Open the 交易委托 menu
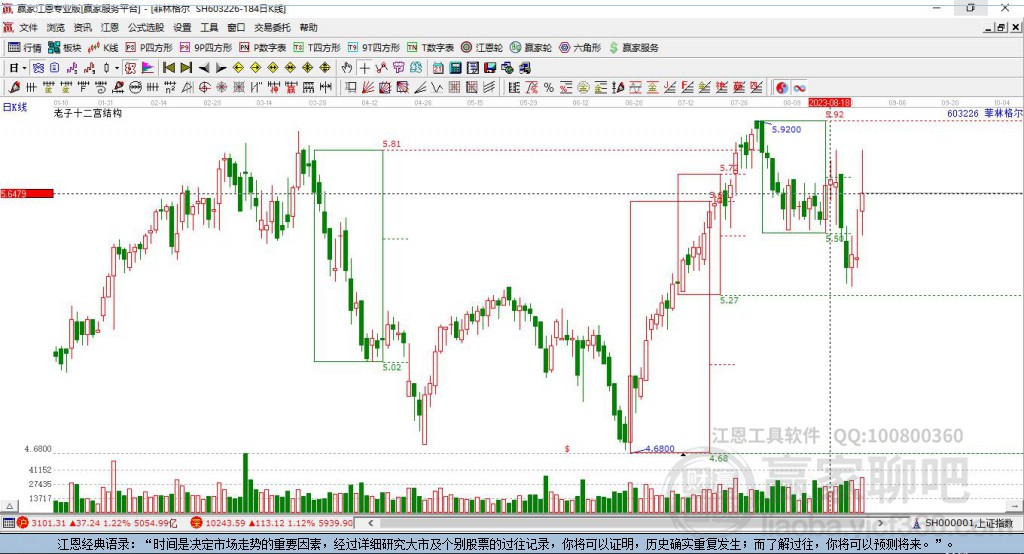The width and height of the screenshot is (1024, 554). [272, 27]
